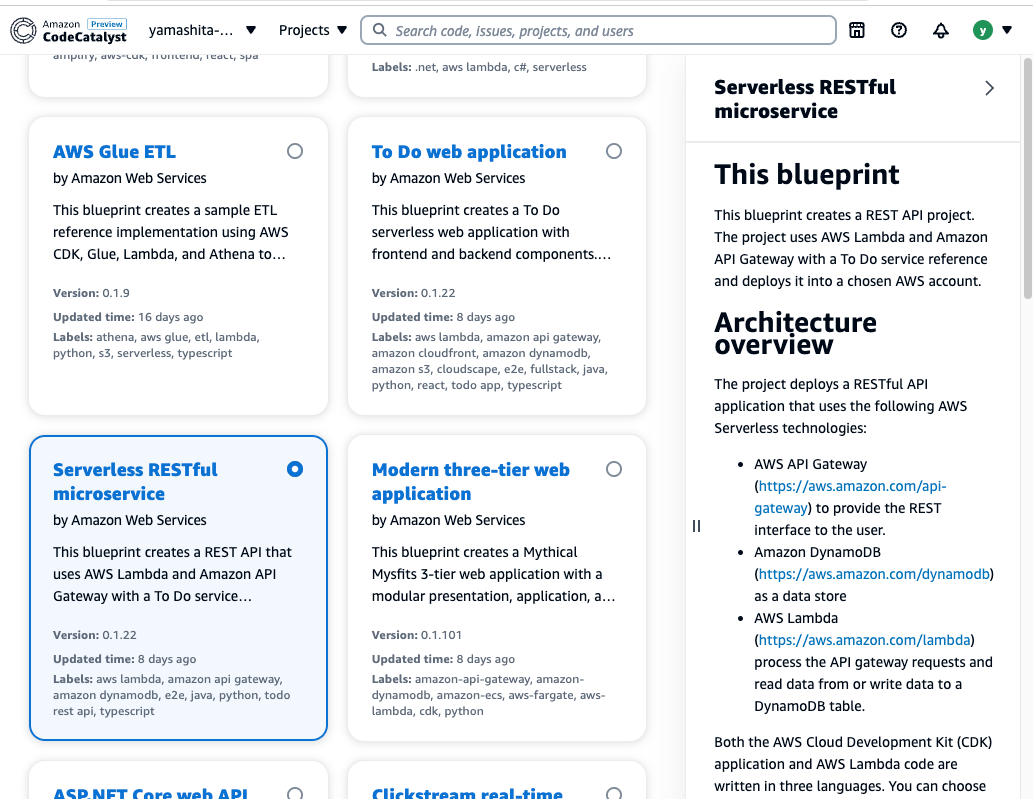Select the To Do web application radio button

[x=613, y=152]
